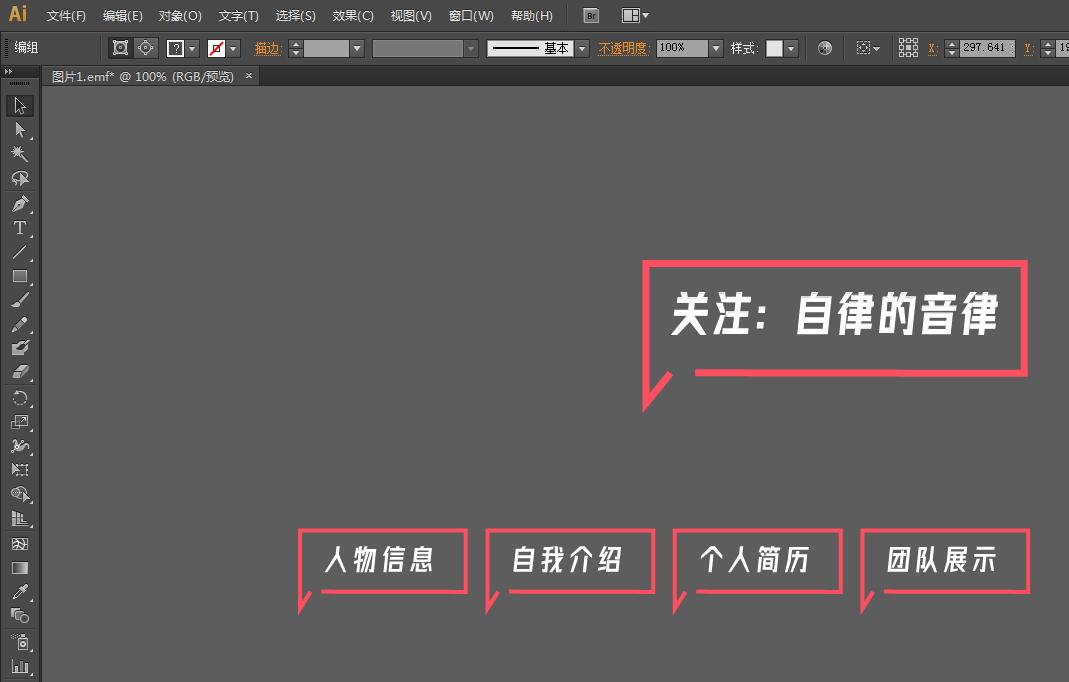Select the Selection tool
This screenshot has width=1069, height=682.
[19, 105]
